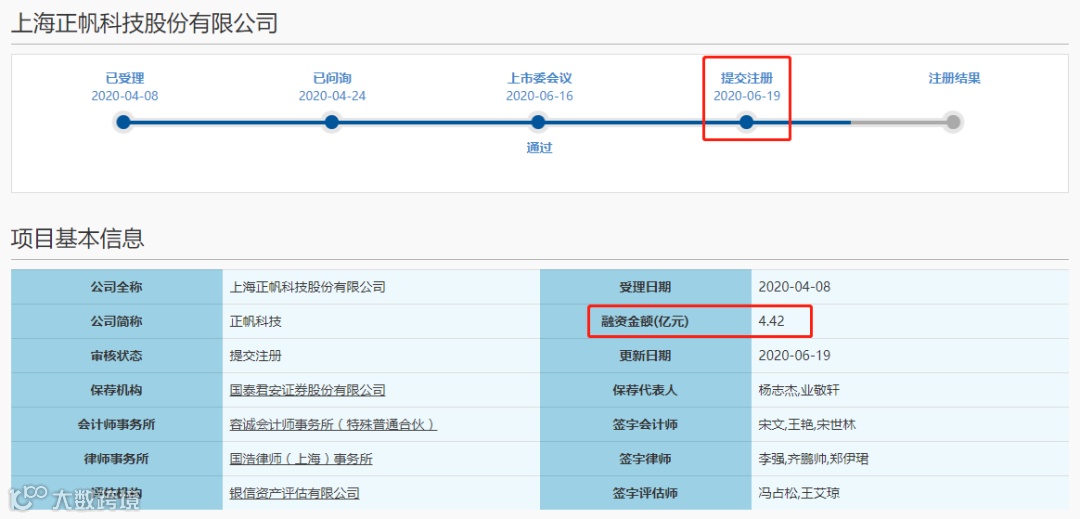Click the 提交注册 timeline dot

pyautogui.click(x=746, y=123)
